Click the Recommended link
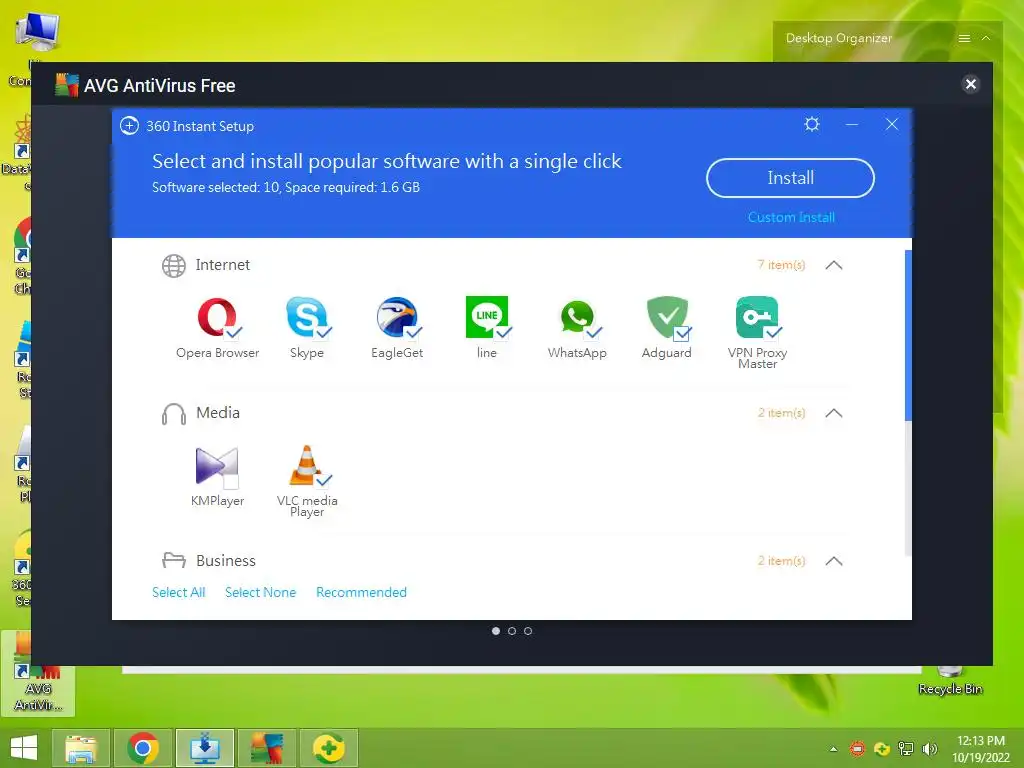The width and height of the screenshot is (1024, 768). (x=361, y=592)
